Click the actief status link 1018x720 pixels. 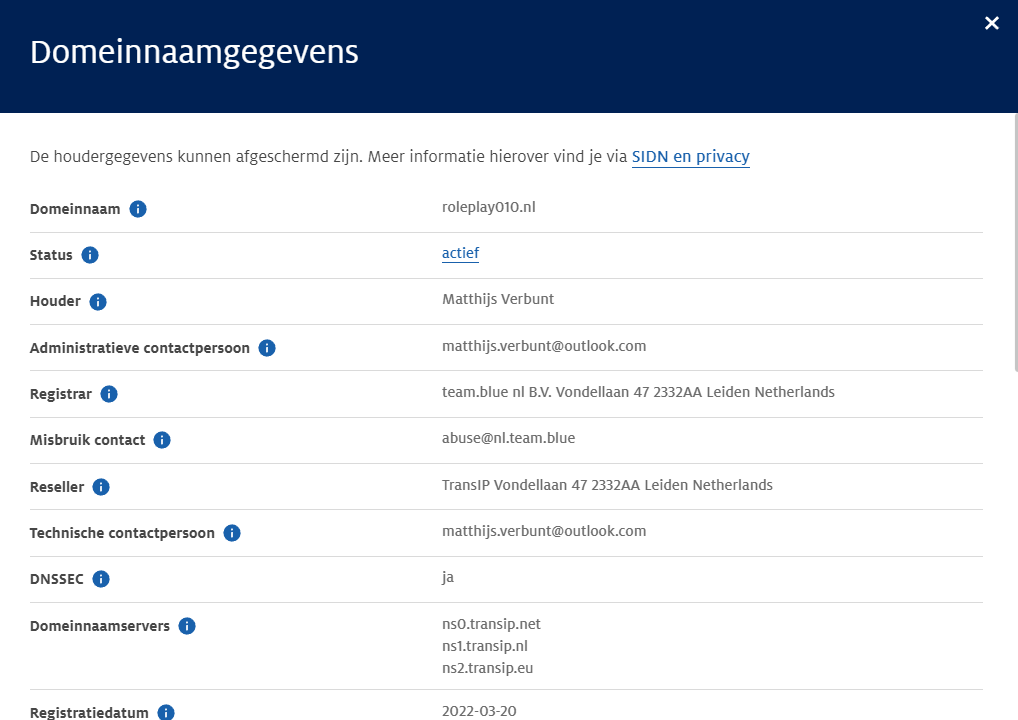(460, 253)
